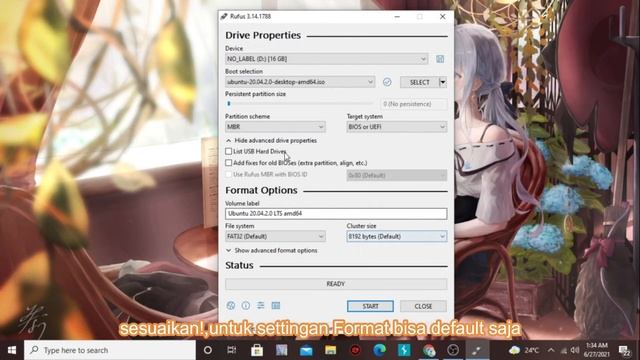Open the File system dropdown
The height and width of the screenshot is (360, 640).
(x=275, y=236)
